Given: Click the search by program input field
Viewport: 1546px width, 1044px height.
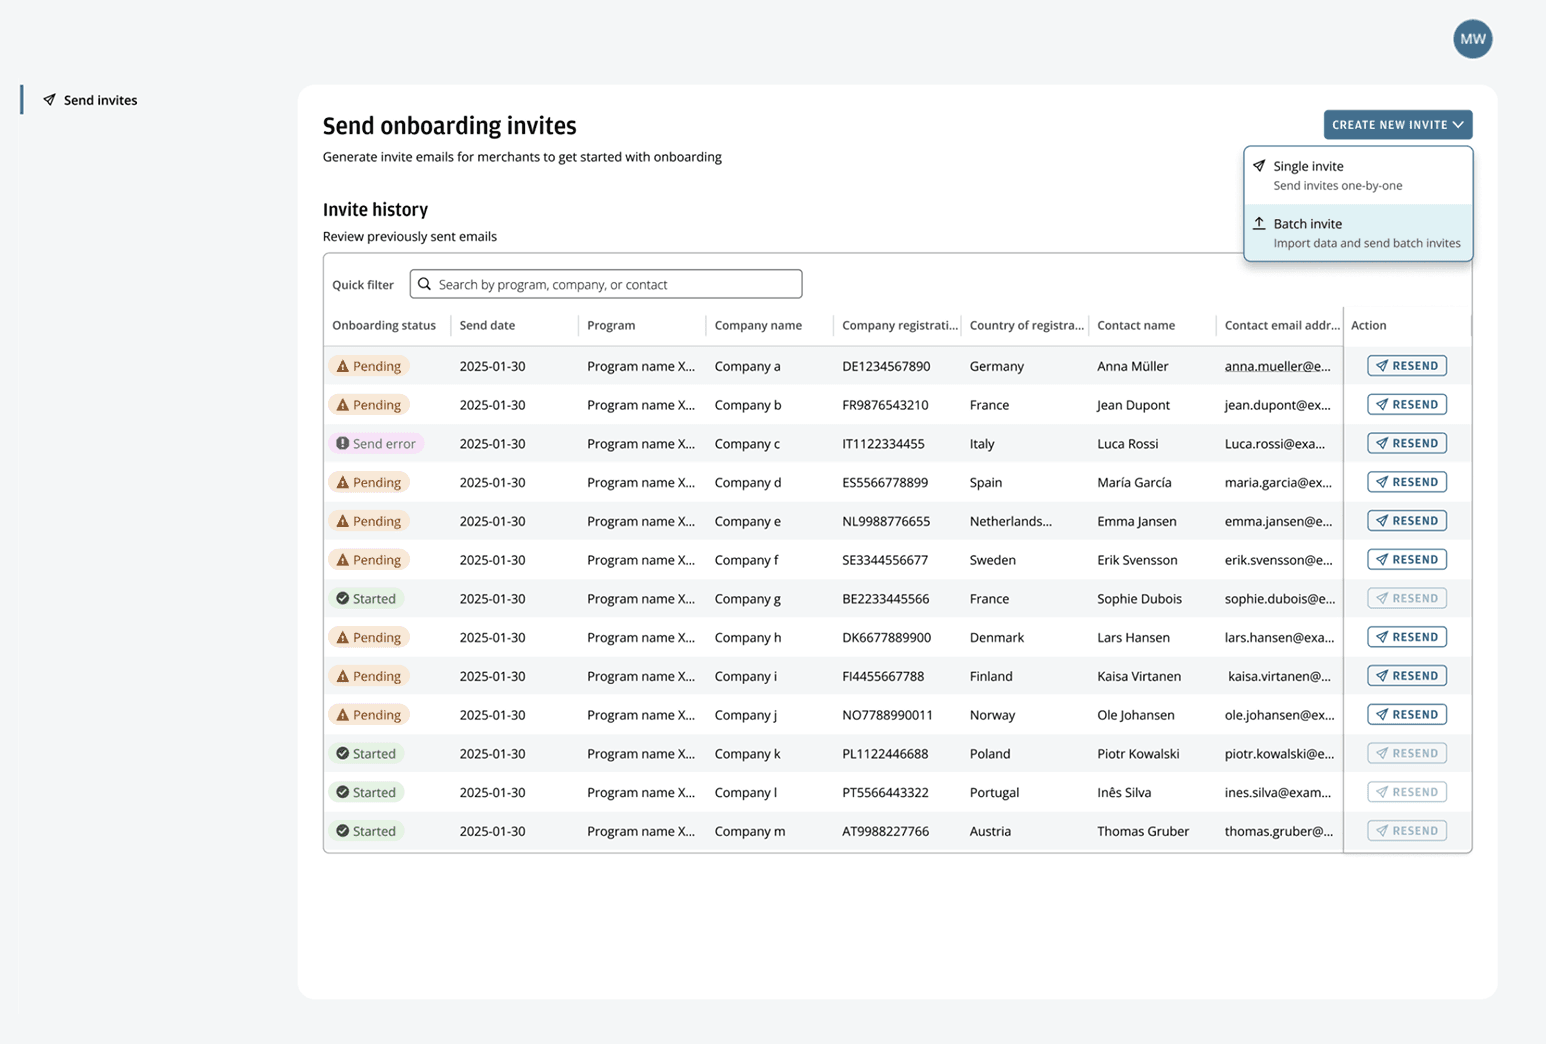Looking at the screenshot, I should pos(606,284).
